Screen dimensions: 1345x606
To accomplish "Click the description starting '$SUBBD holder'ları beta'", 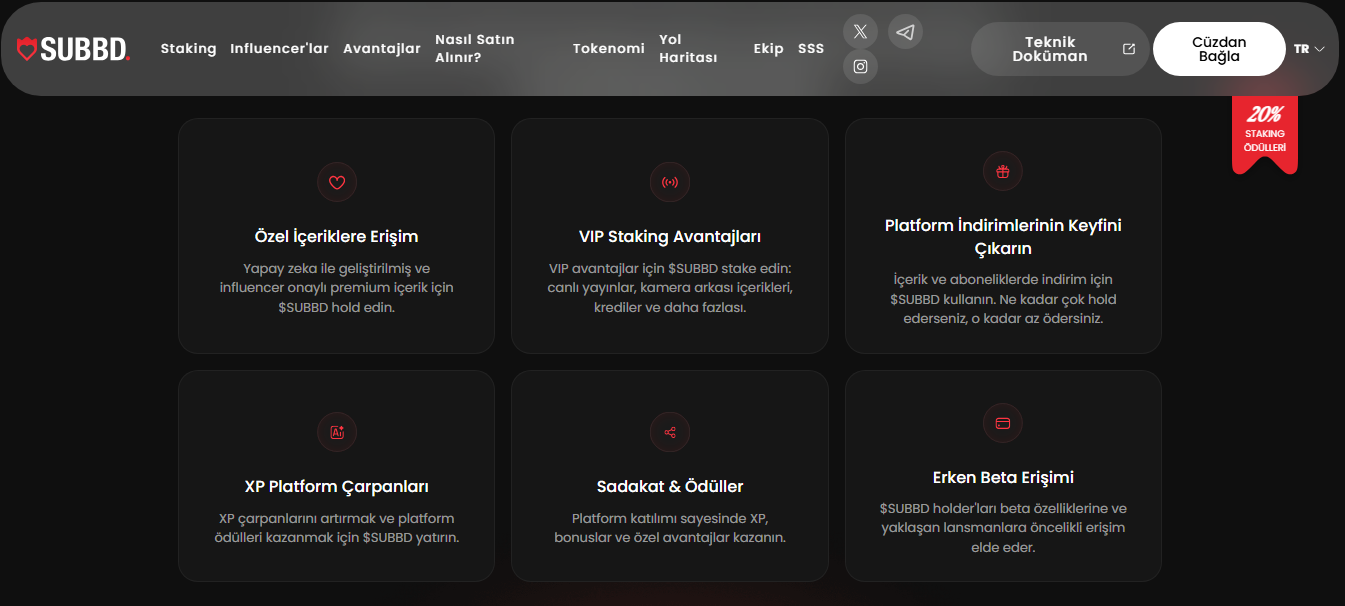I will coord(1003,528).
